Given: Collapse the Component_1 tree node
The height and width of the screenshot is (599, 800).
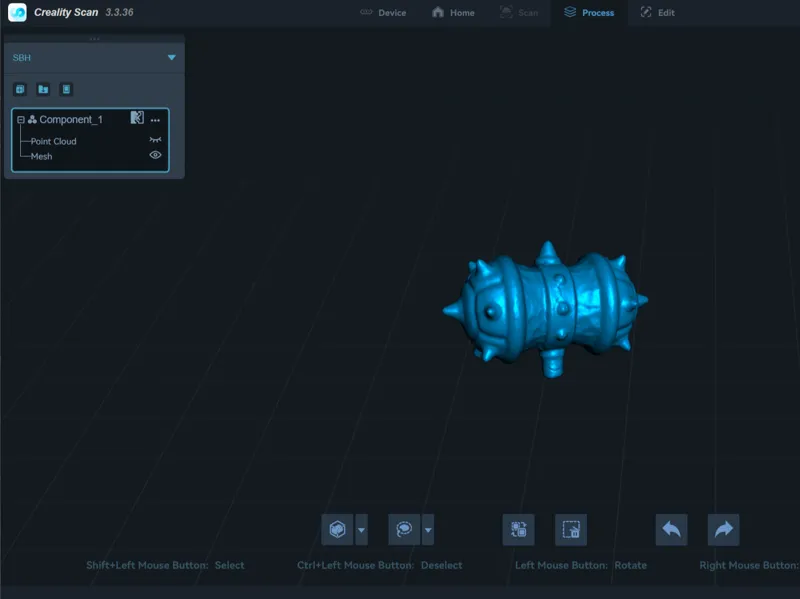Looking at the screenshot, I should click(x=21, y=120).
